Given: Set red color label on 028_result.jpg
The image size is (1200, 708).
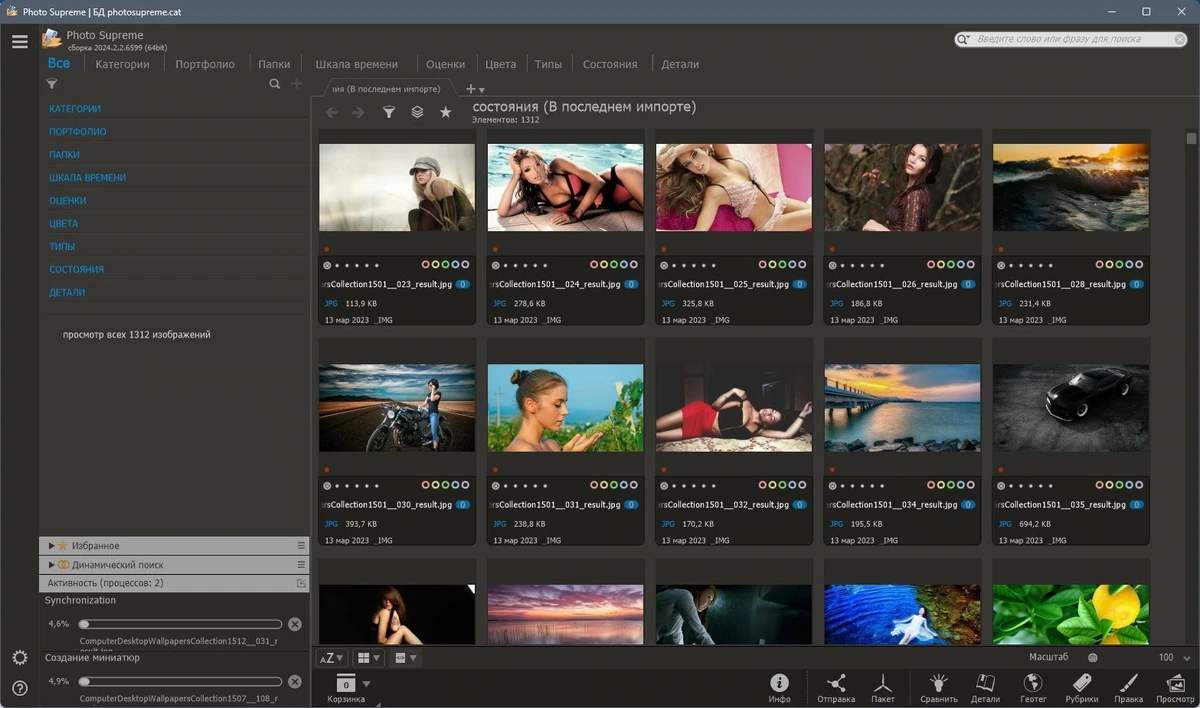Looking at the screenshot, I should (1099, 265).
